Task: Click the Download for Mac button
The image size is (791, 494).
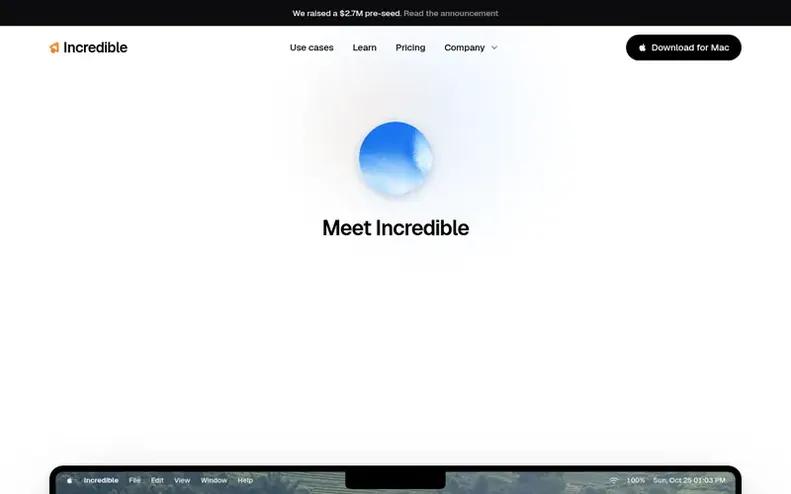Action: (684, 47)
